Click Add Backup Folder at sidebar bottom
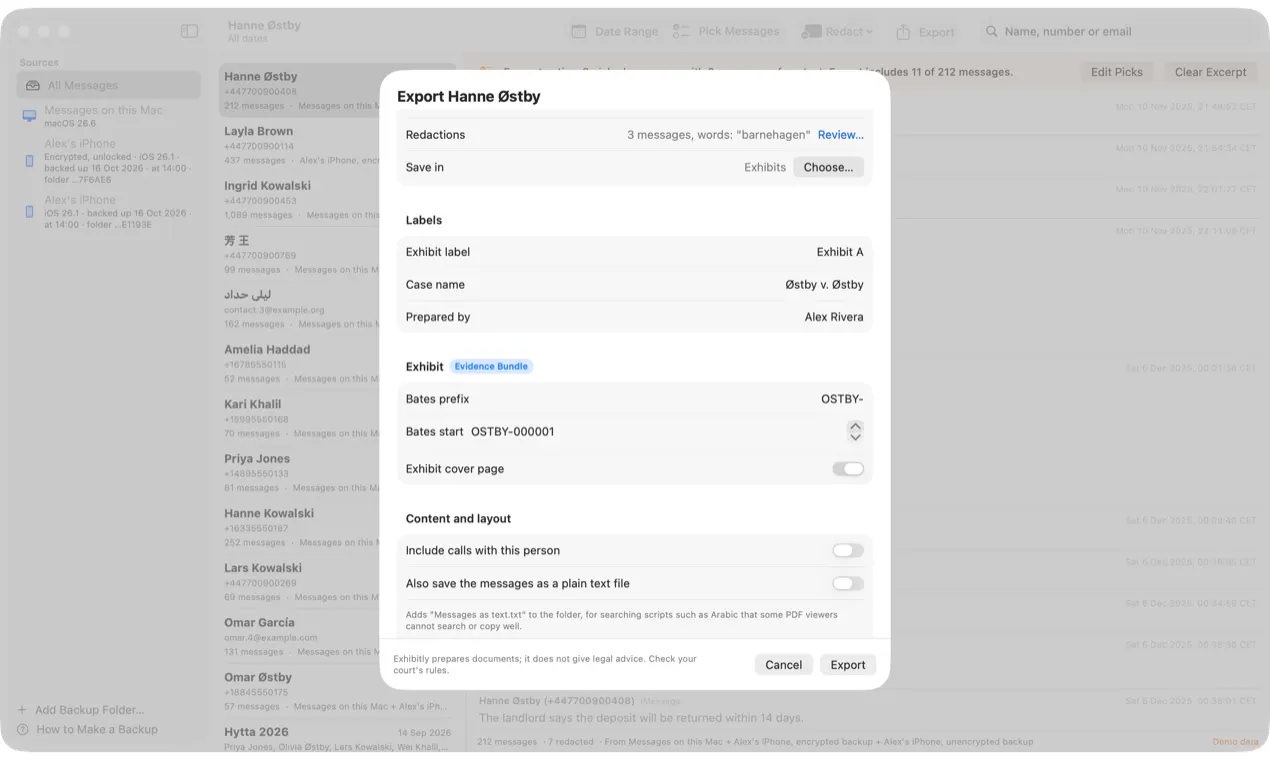1270x760 pixels. 81,710
